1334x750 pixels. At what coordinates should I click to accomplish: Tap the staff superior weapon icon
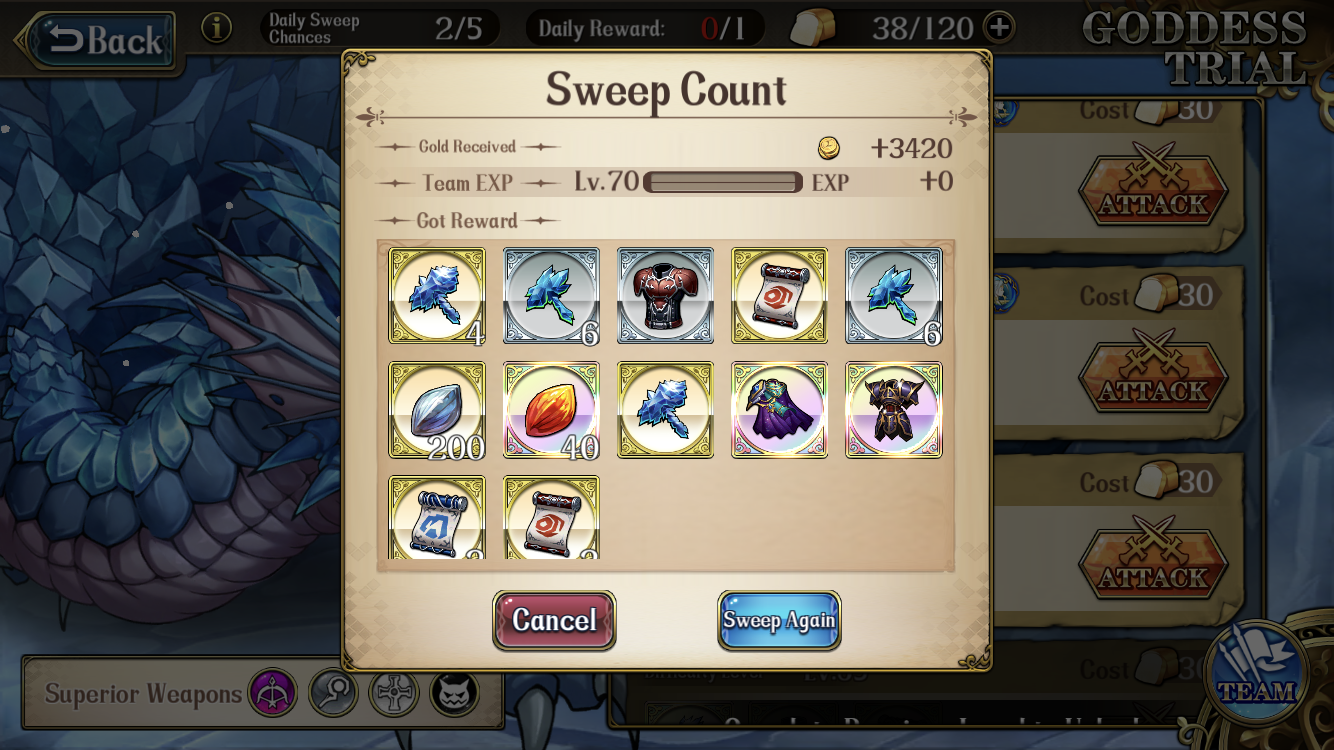tap(333, 693)
